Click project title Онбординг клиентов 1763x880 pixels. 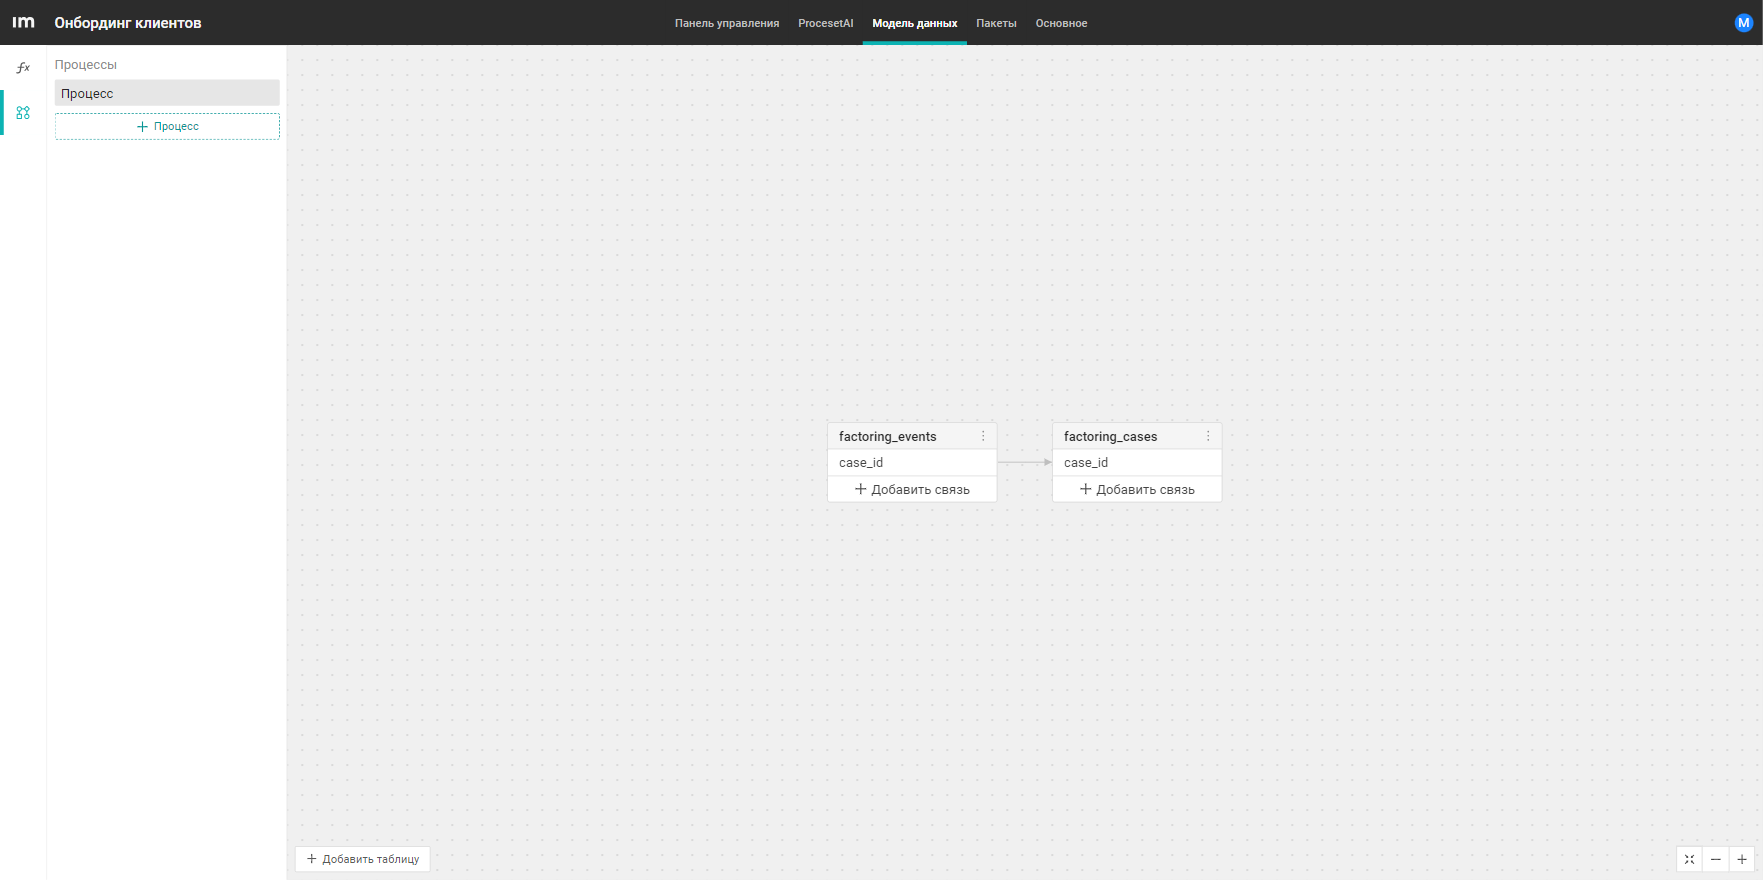128,23
